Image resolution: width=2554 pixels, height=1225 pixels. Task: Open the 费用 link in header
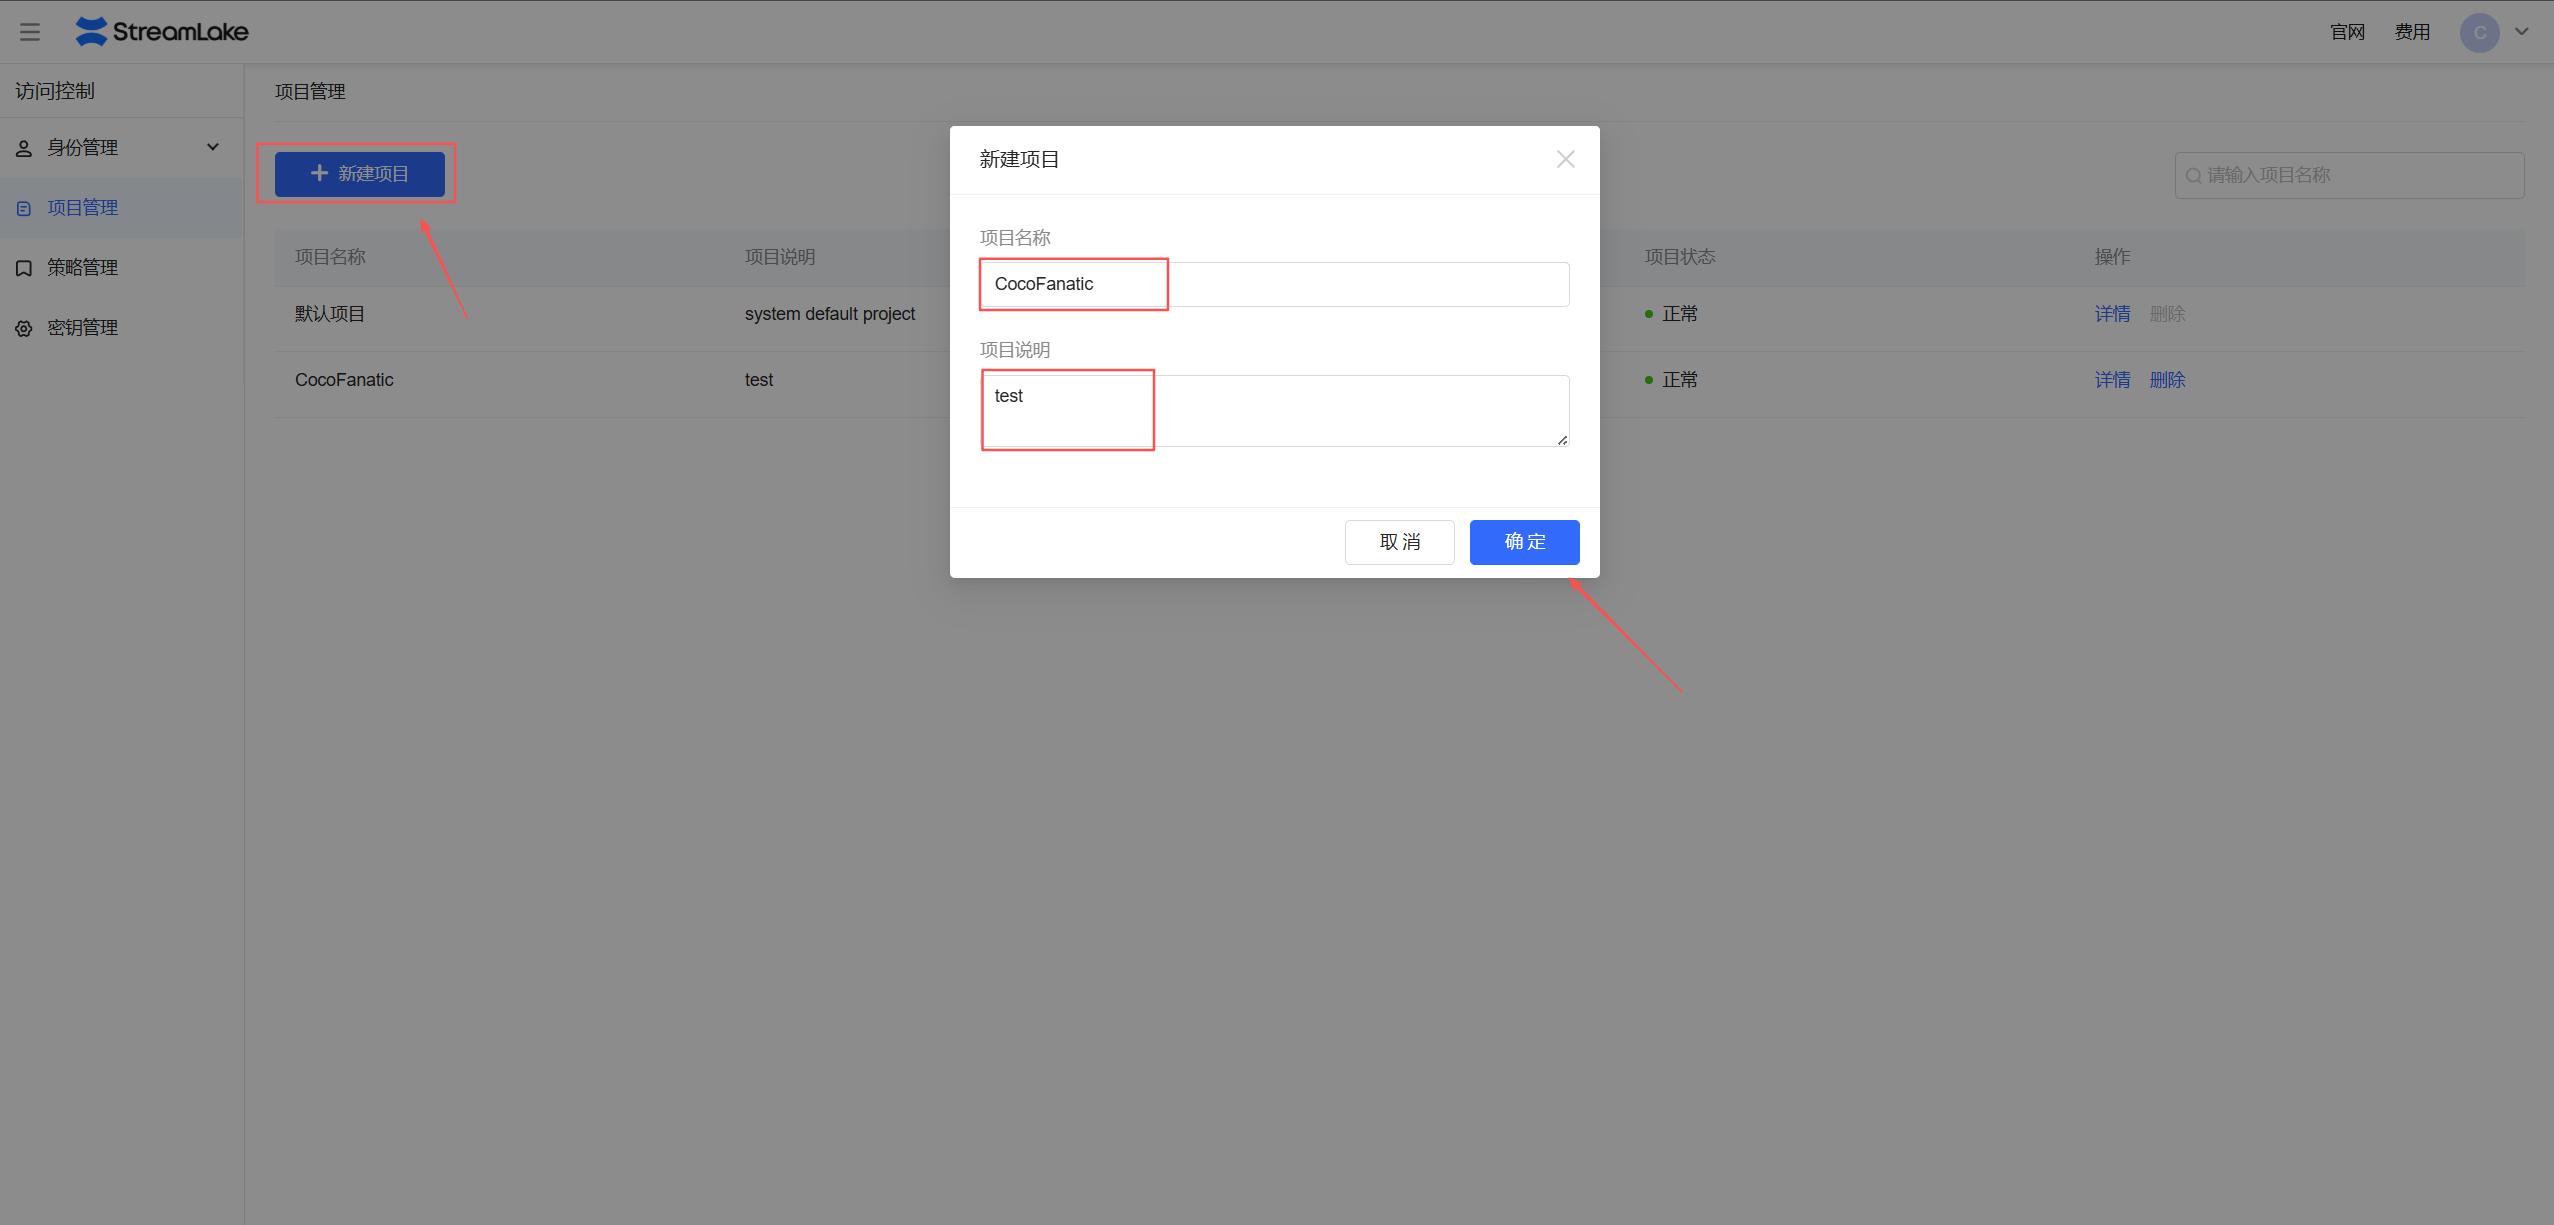[x=2412, y=32]
